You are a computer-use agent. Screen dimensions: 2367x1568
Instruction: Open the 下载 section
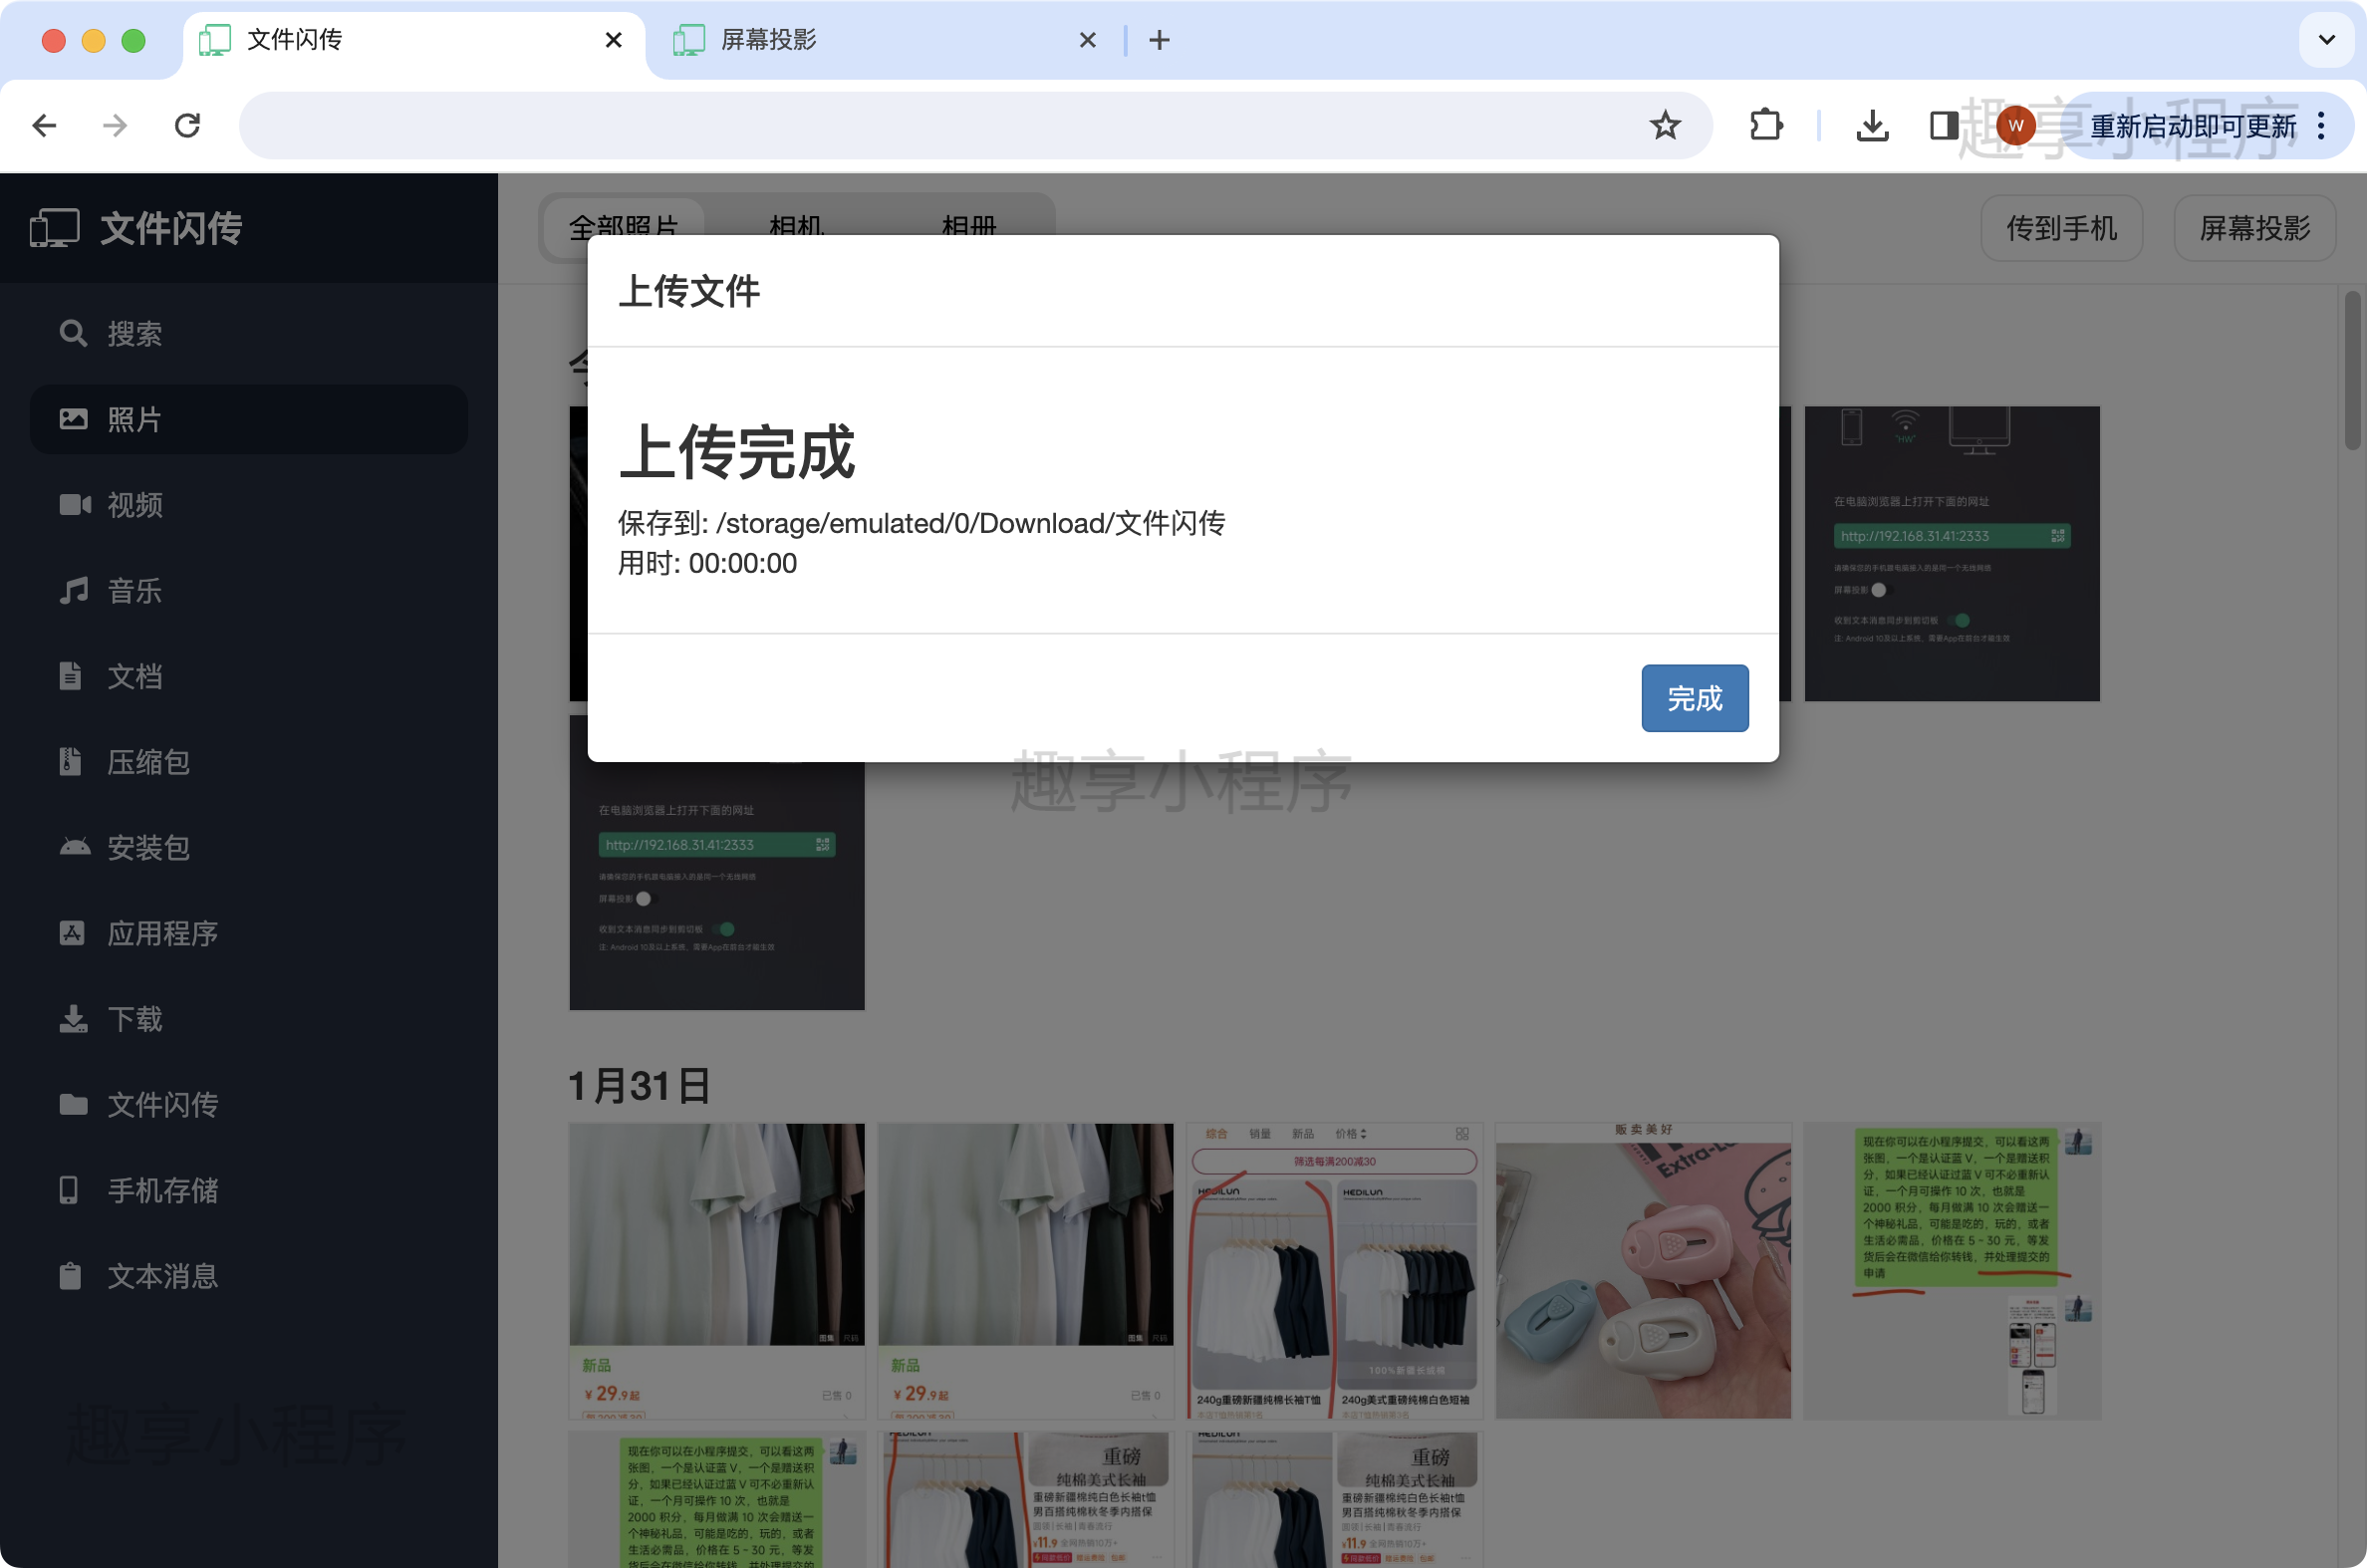249,1019
